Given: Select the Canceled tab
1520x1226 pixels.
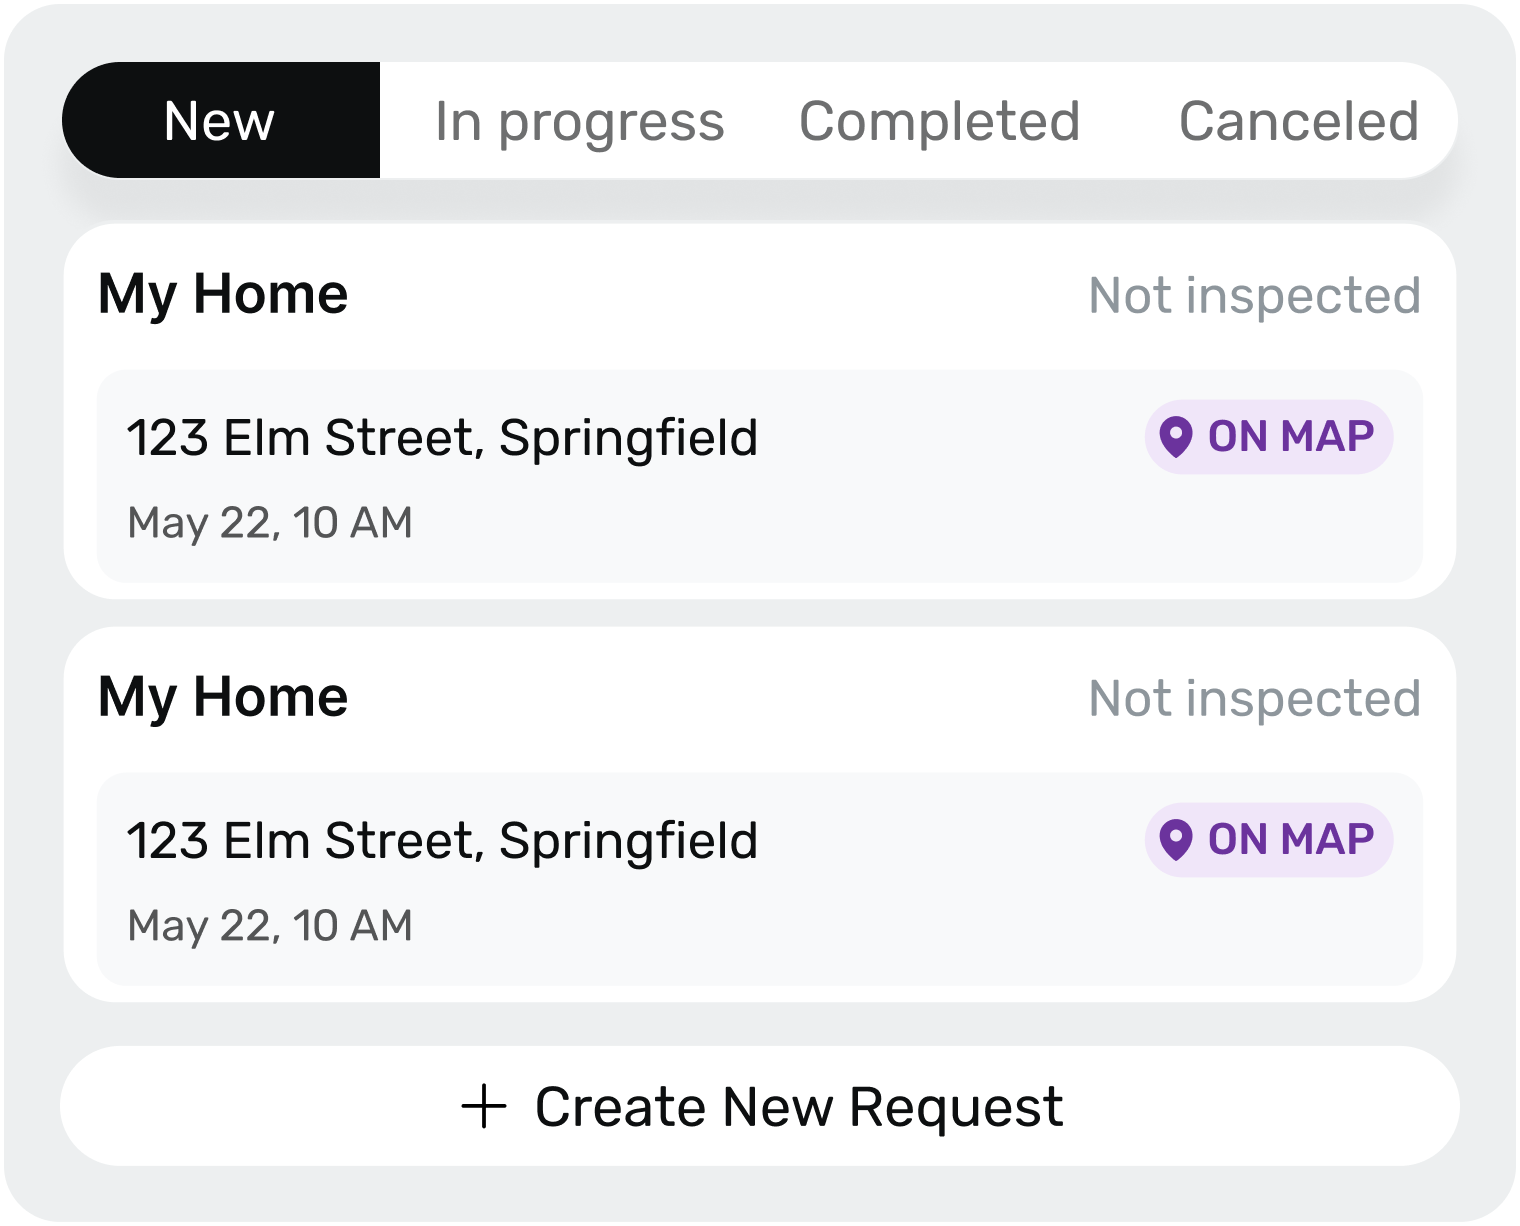Looking at the screenshot, I should (1298, 121).
